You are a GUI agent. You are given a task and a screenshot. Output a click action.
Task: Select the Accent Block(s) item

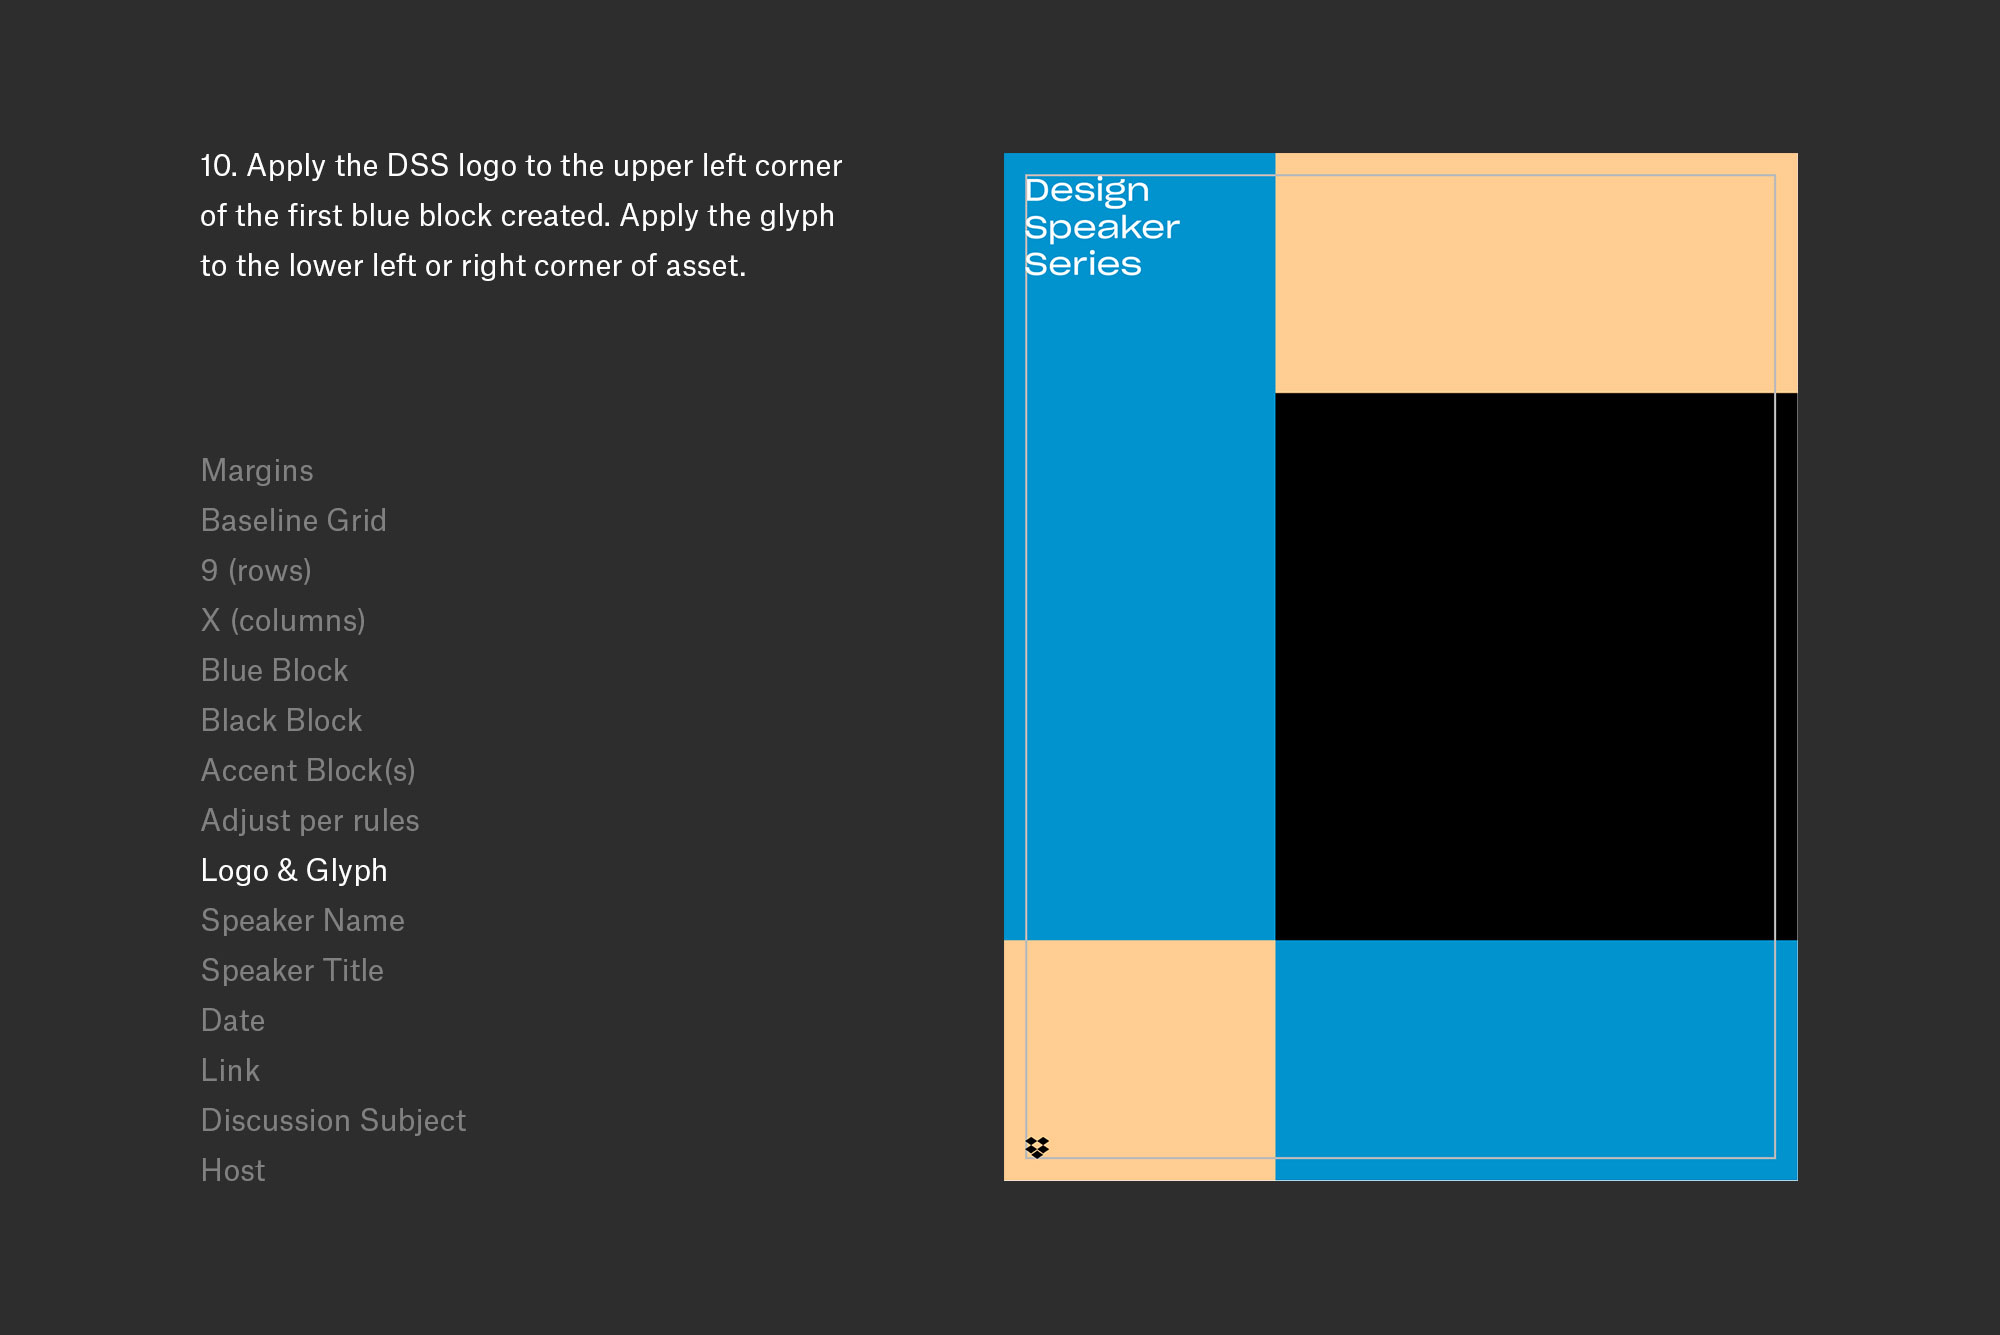[x=308, y=770]
